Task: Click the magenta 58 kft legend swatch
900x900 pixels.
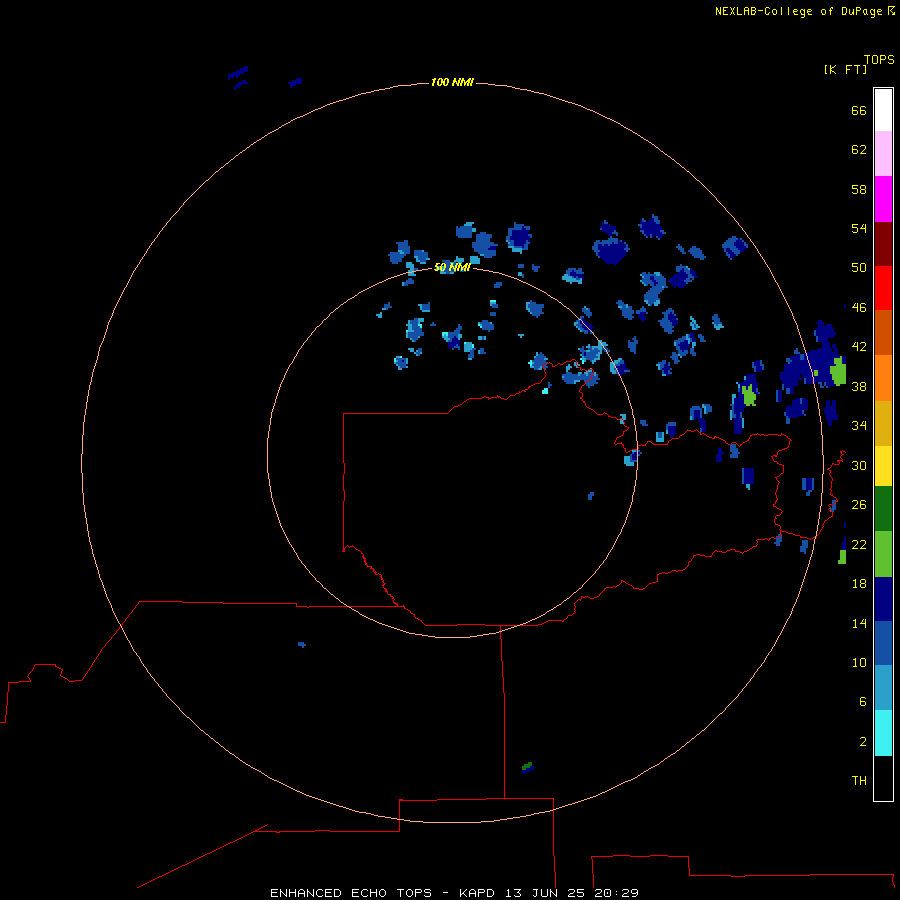Action: (x=883, y=199)
